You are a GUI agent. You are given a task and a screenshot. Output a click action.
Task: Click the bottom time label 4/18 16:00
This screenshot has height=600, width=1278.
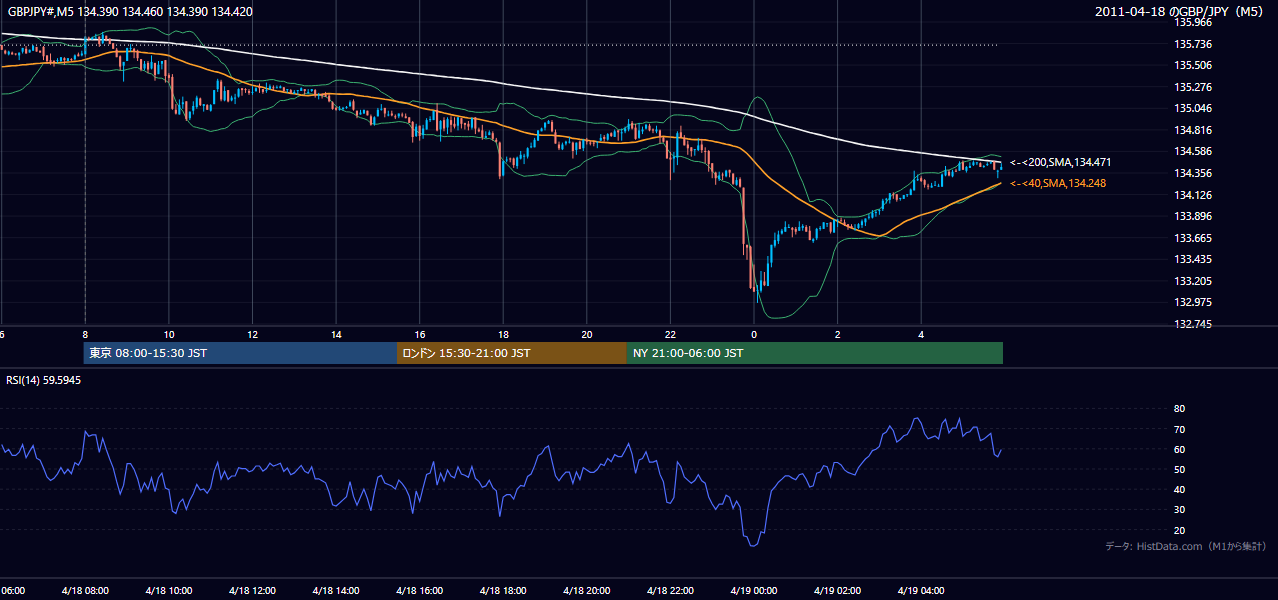[419, 591]
